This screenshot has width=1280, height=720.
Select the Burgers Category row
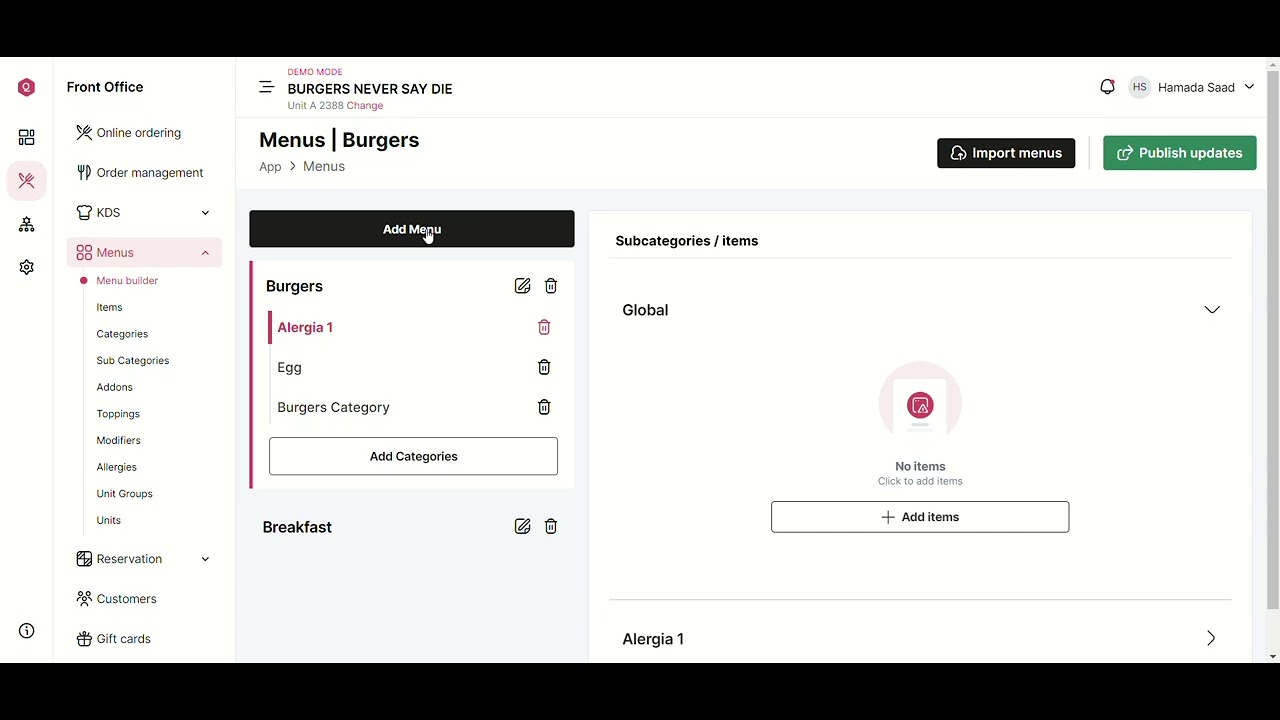pos(413,407)
